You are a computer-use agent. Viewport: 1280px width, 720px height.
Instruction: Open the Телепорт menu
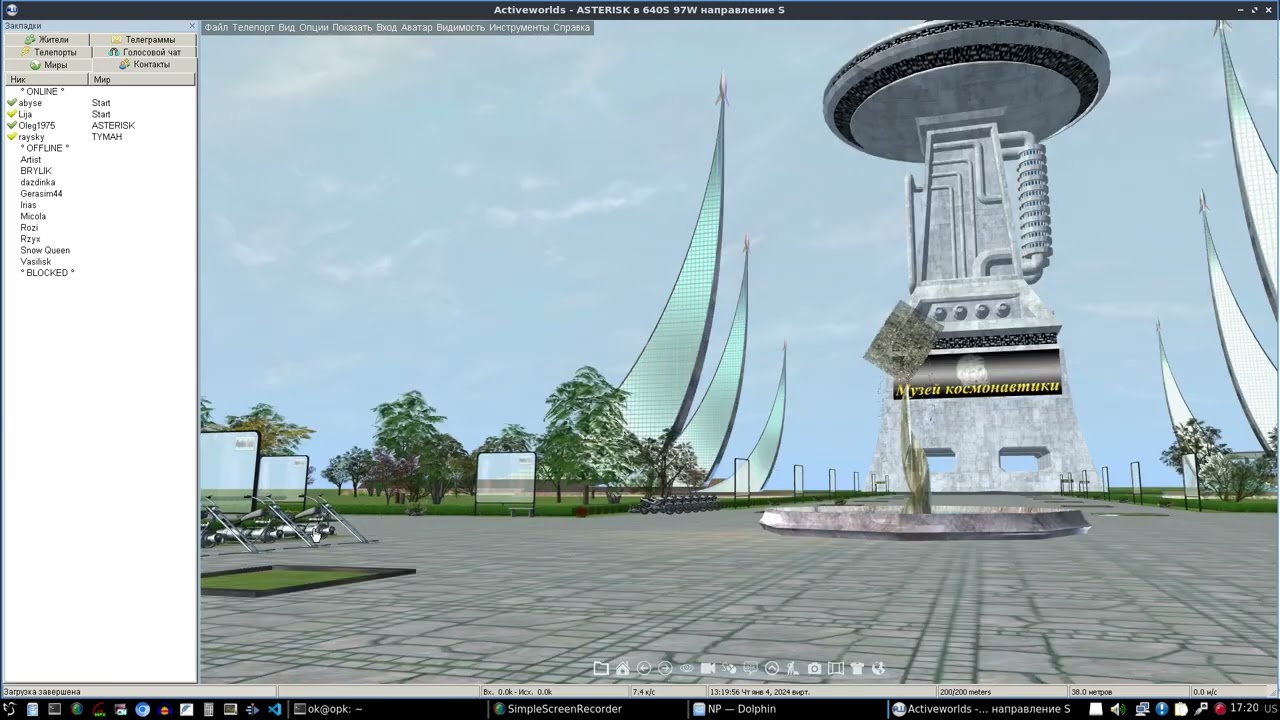point(253,27)
